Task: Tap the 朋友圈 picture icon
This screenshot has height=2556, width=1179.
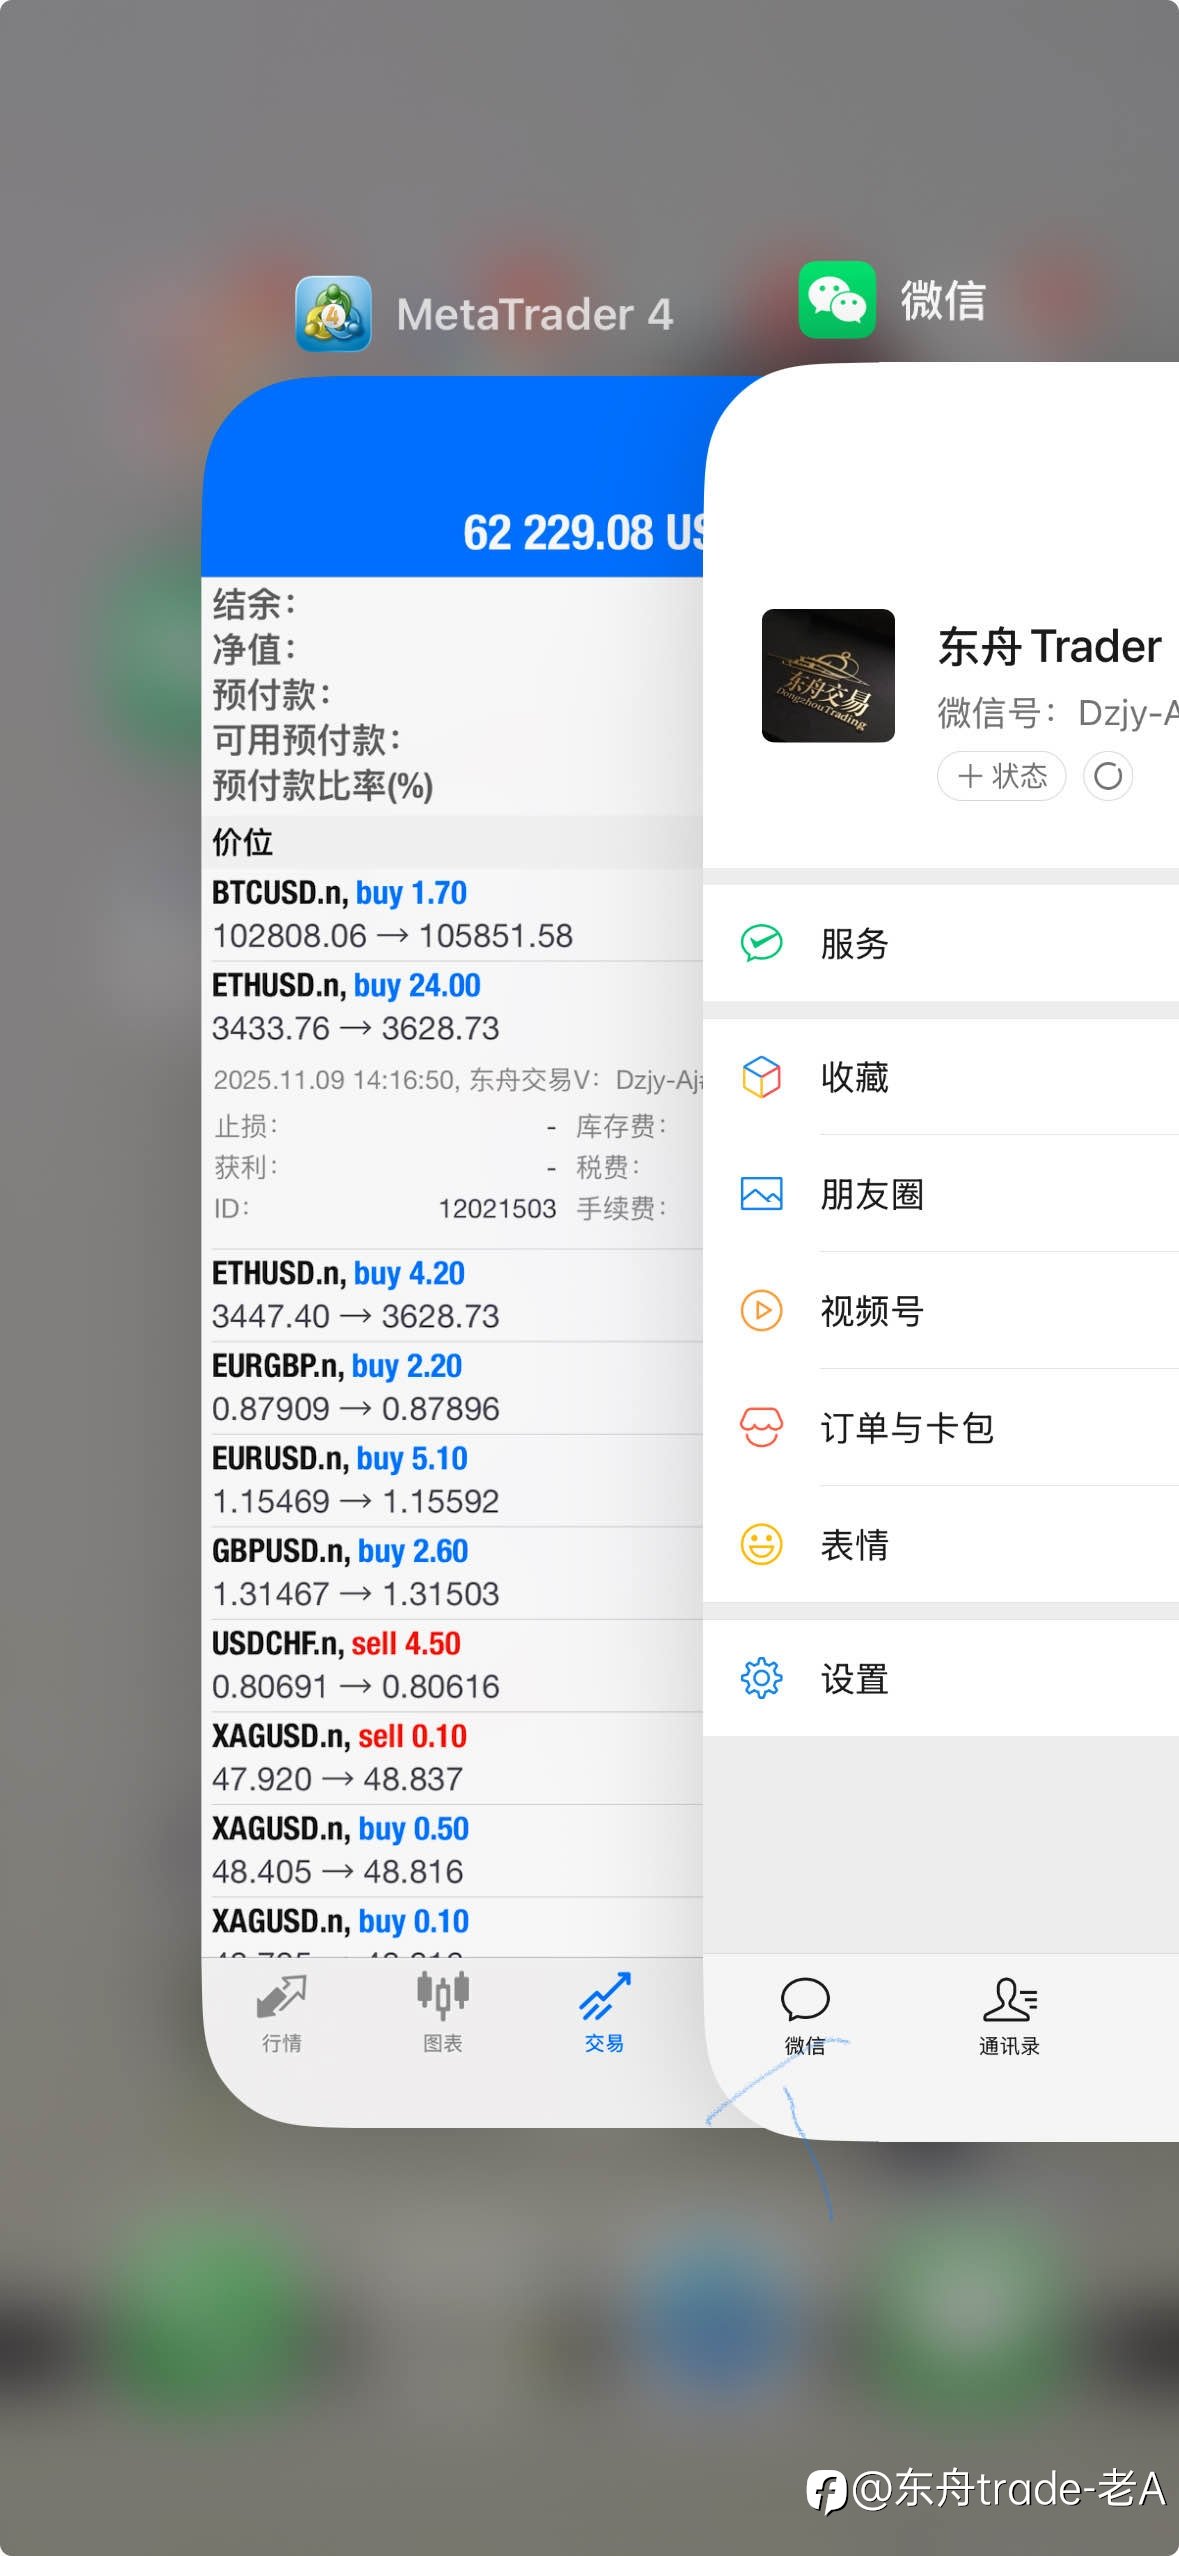Action: coord(761,1194)
